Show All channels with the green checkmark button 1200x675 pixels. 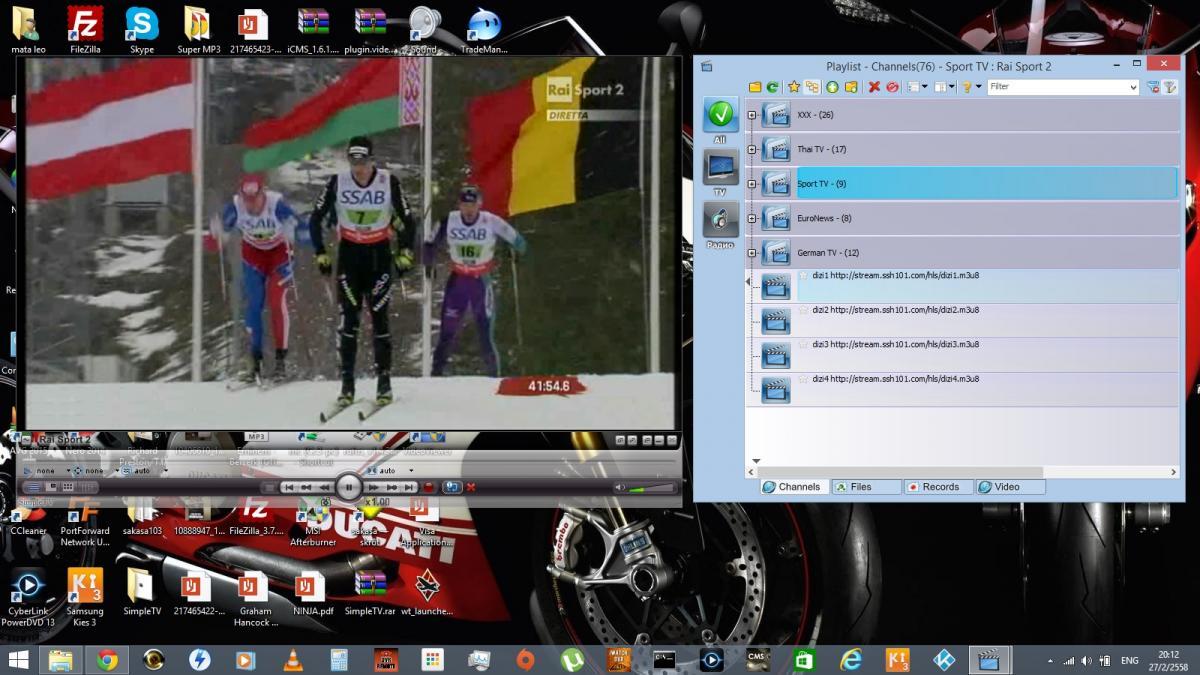click(720, 116)
